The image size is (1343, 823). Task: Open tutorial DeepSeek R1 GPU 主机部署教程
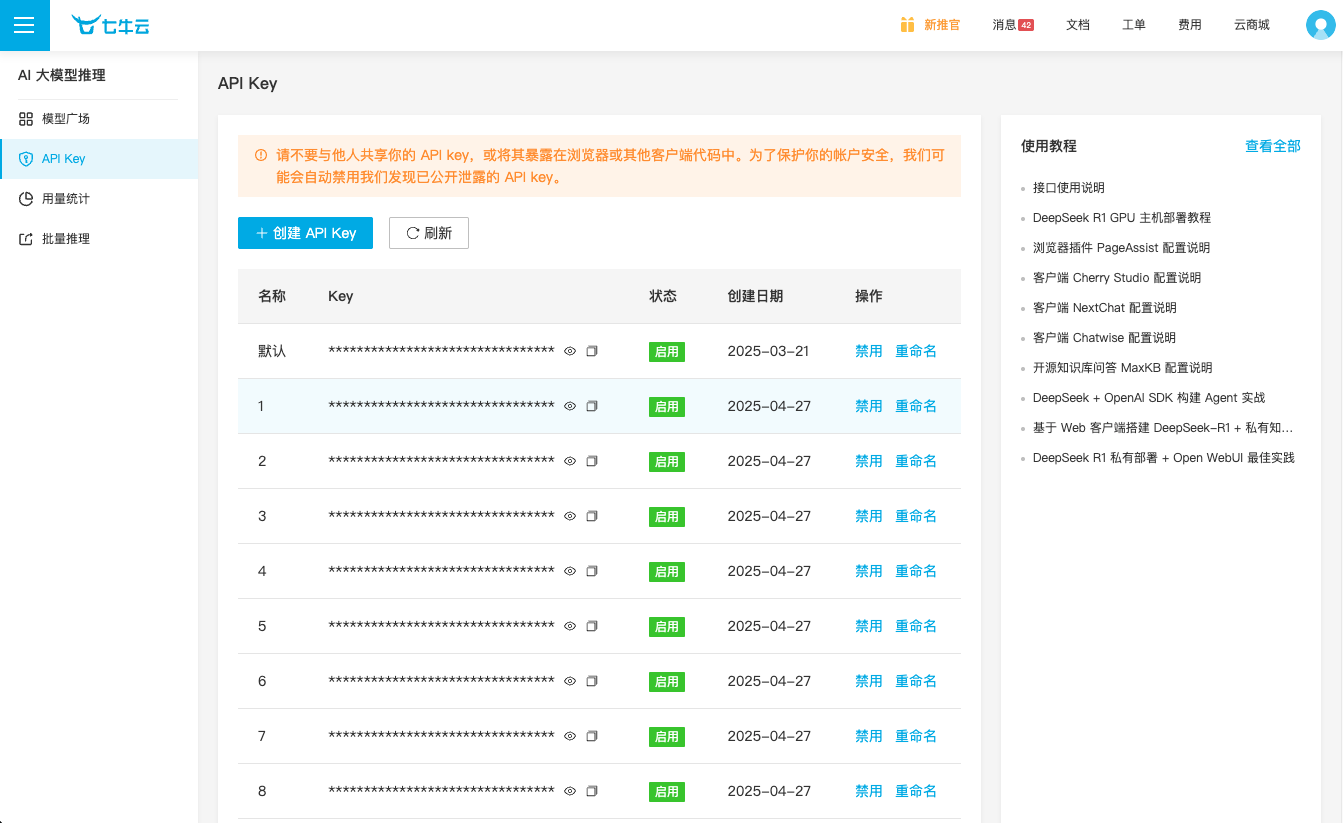pos(1122,218)
